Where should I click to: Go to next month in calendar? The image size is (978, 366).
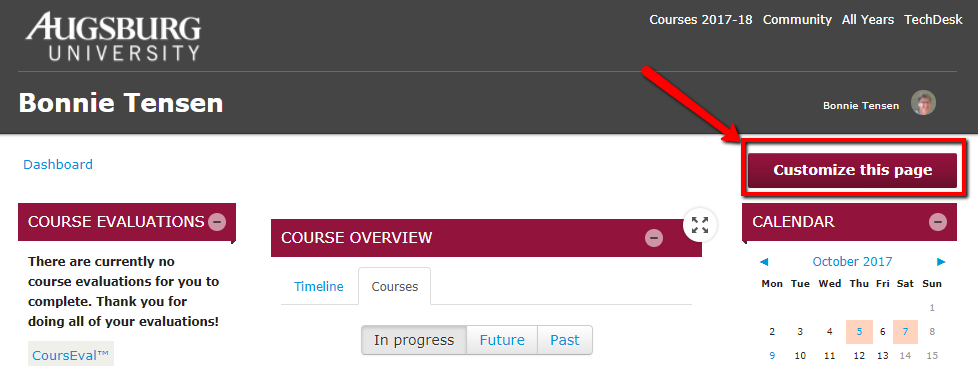941,262
